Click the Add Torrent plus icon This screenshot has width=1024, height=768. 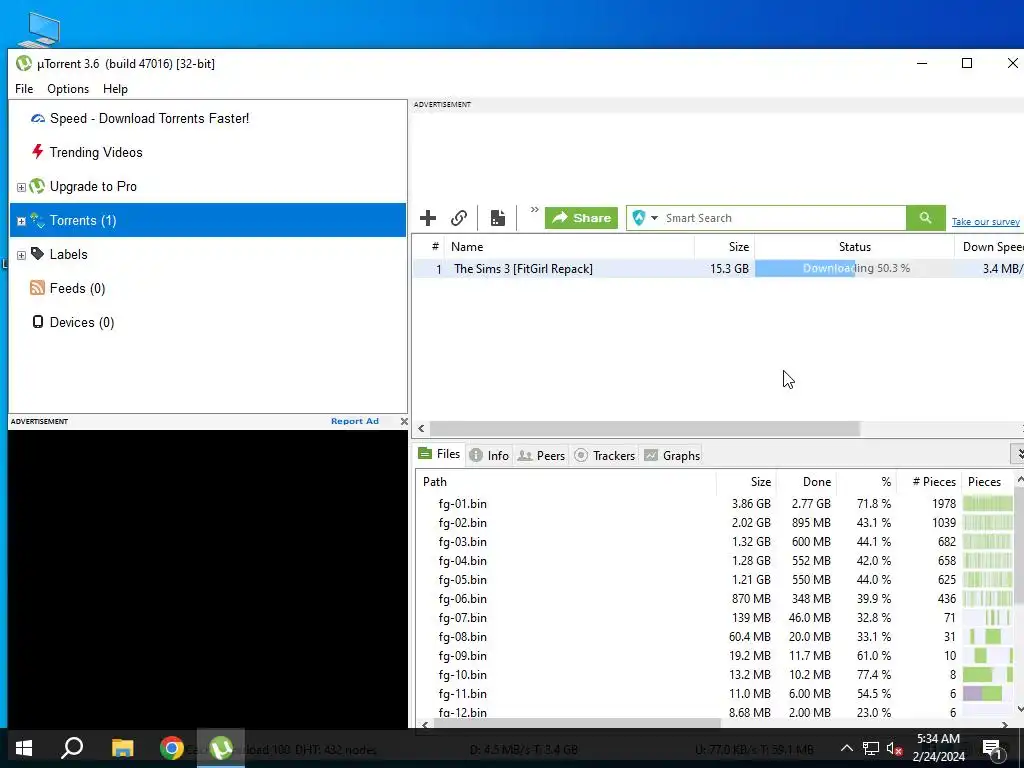point(428,218)
